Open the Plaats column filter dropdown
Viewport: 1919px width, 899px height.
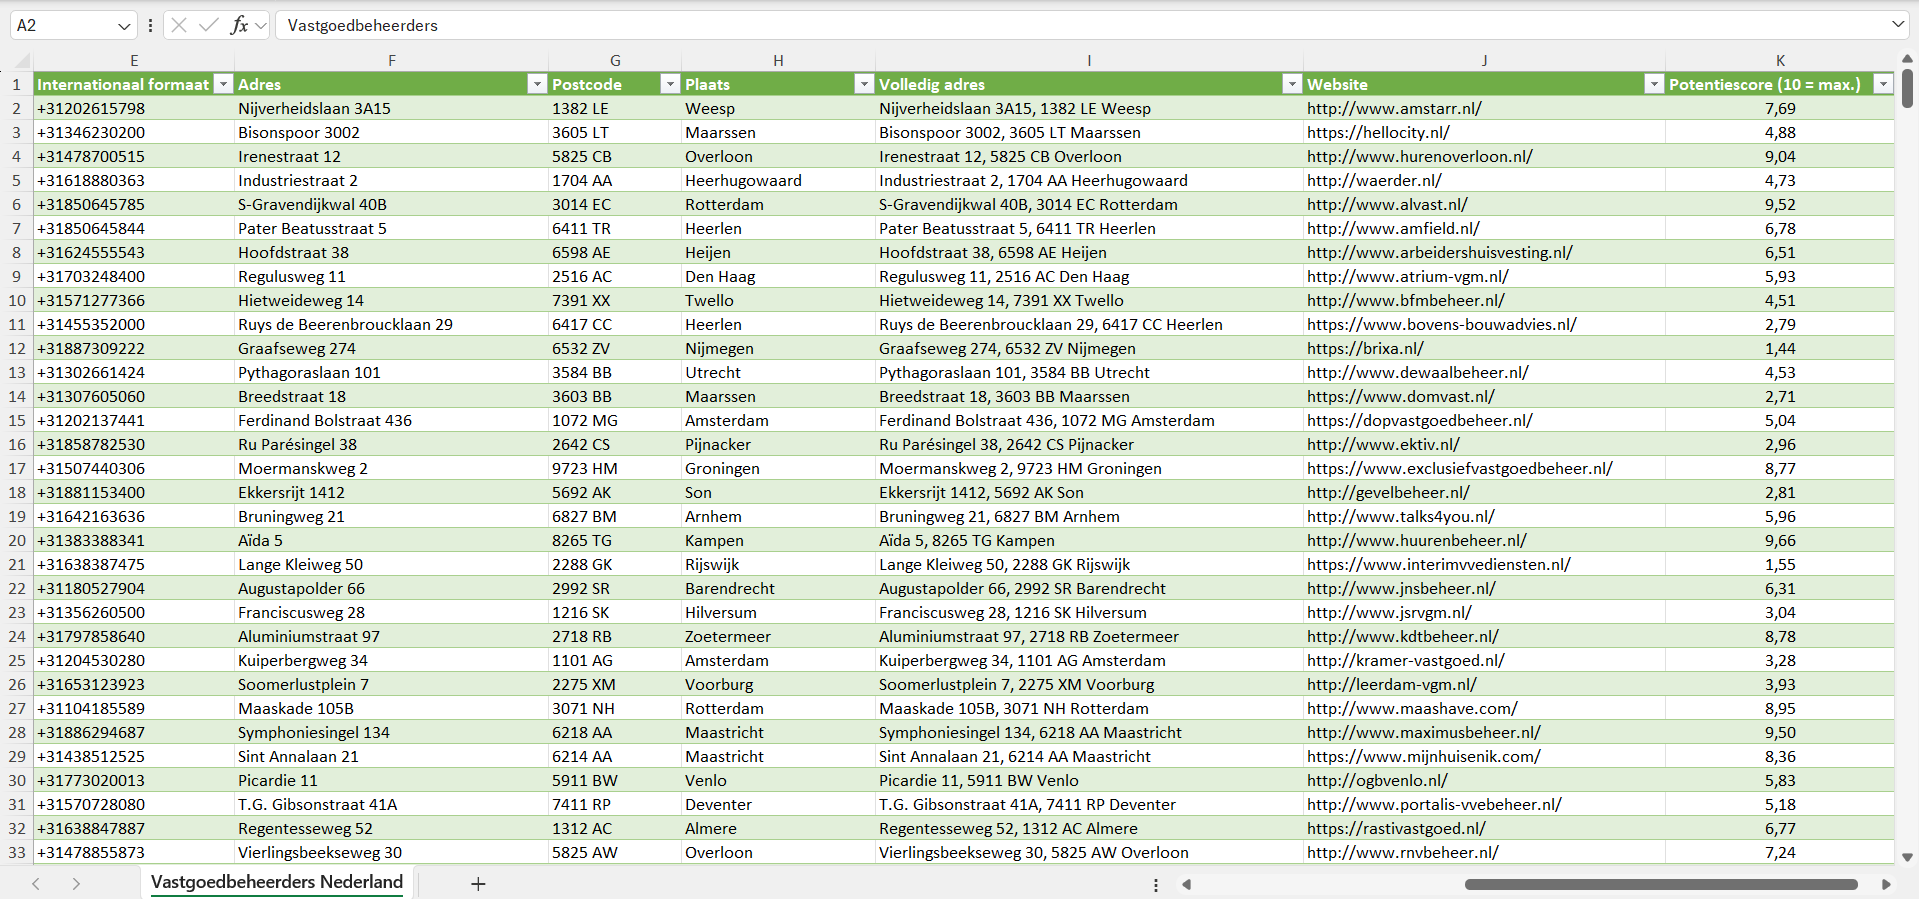864,85
